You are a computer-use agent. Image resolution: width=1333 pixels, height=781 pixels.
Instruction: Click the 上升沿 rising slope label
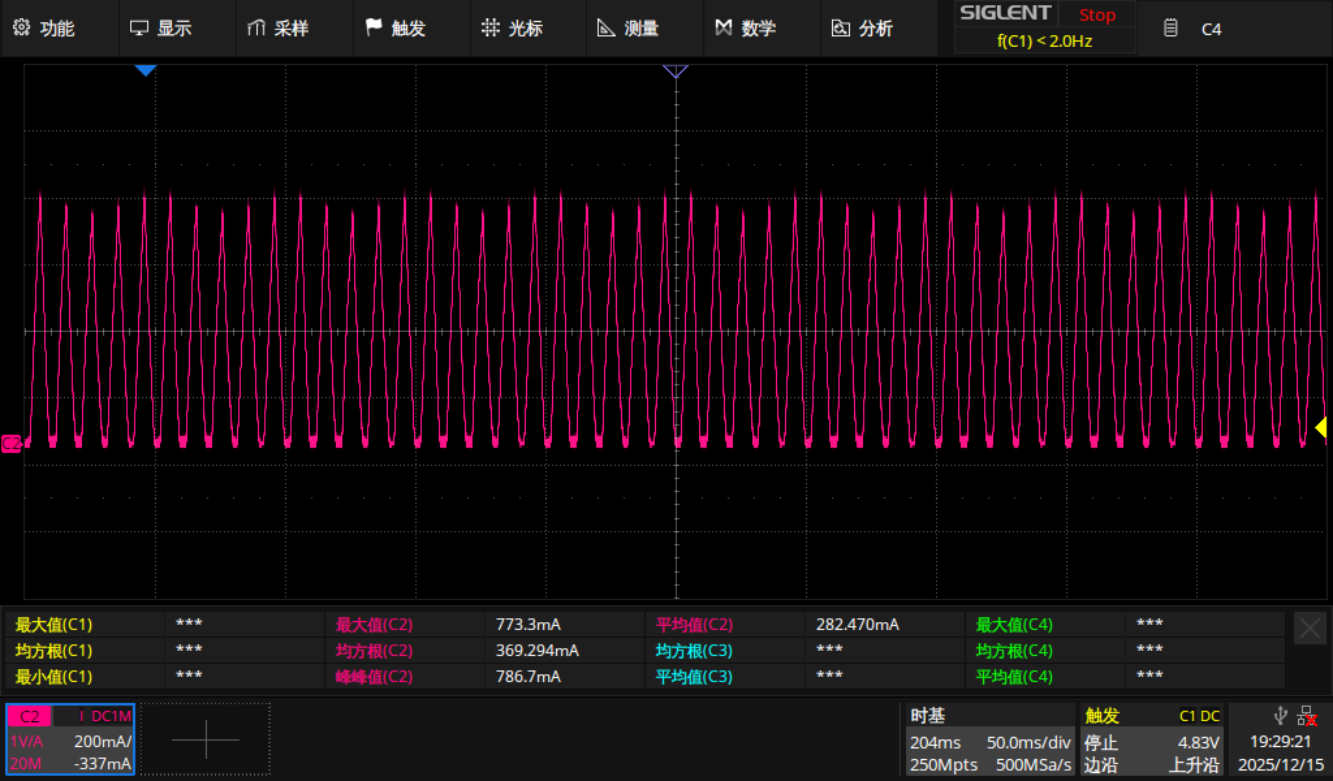coord(1195,765)
